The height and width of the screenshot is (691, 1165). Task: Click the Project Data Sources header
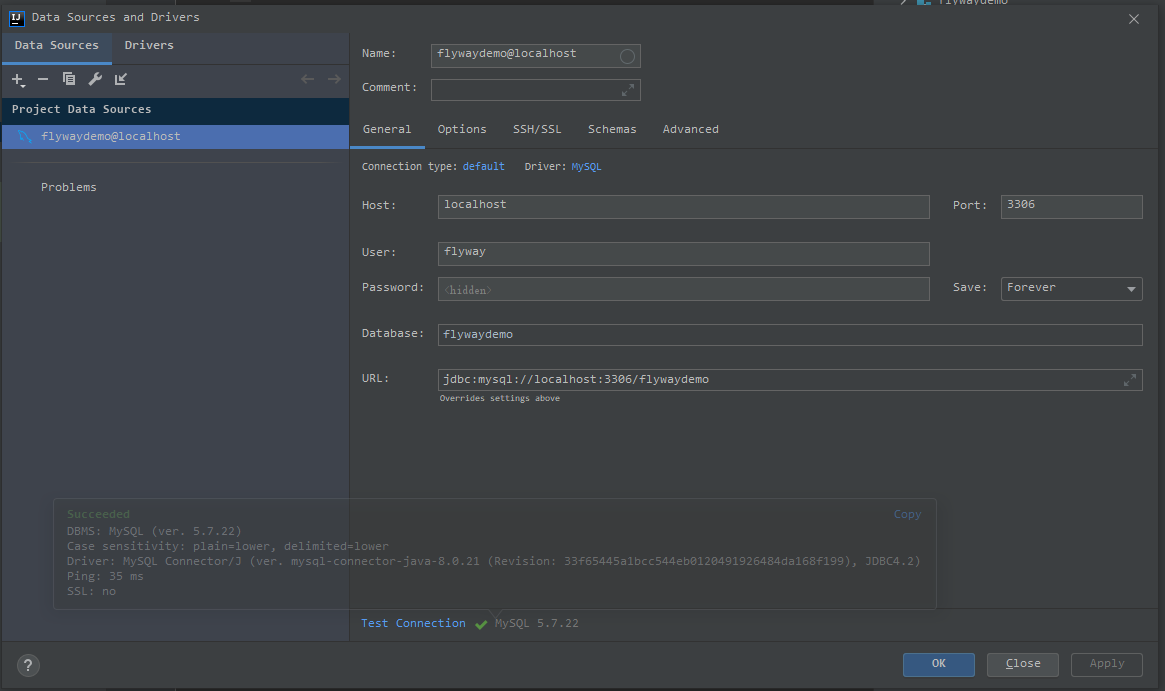coord(175,109)
